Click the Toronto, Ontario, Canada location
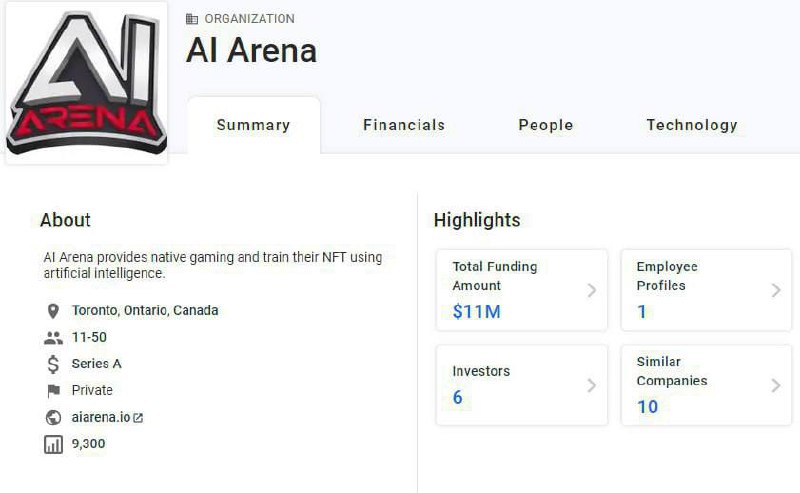This screenshot has width=800, height=493. [x=145, y=311]
